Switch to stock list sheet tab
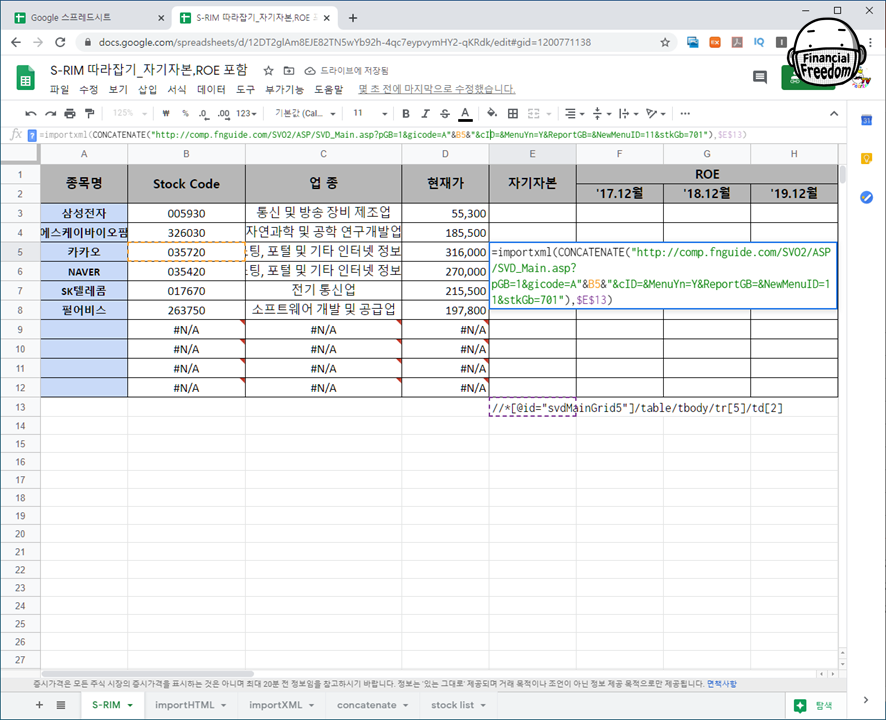 [452, 705]
